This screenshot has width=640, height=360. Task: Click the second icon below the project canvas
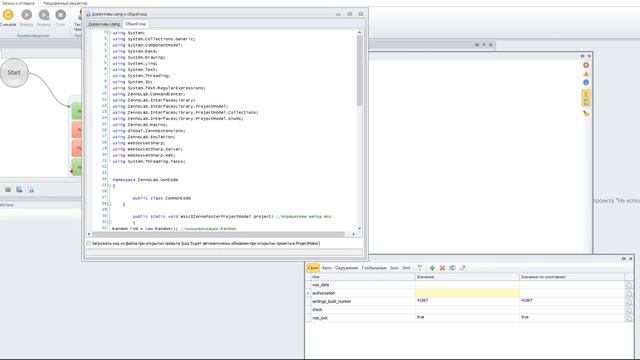click(19, 189)
